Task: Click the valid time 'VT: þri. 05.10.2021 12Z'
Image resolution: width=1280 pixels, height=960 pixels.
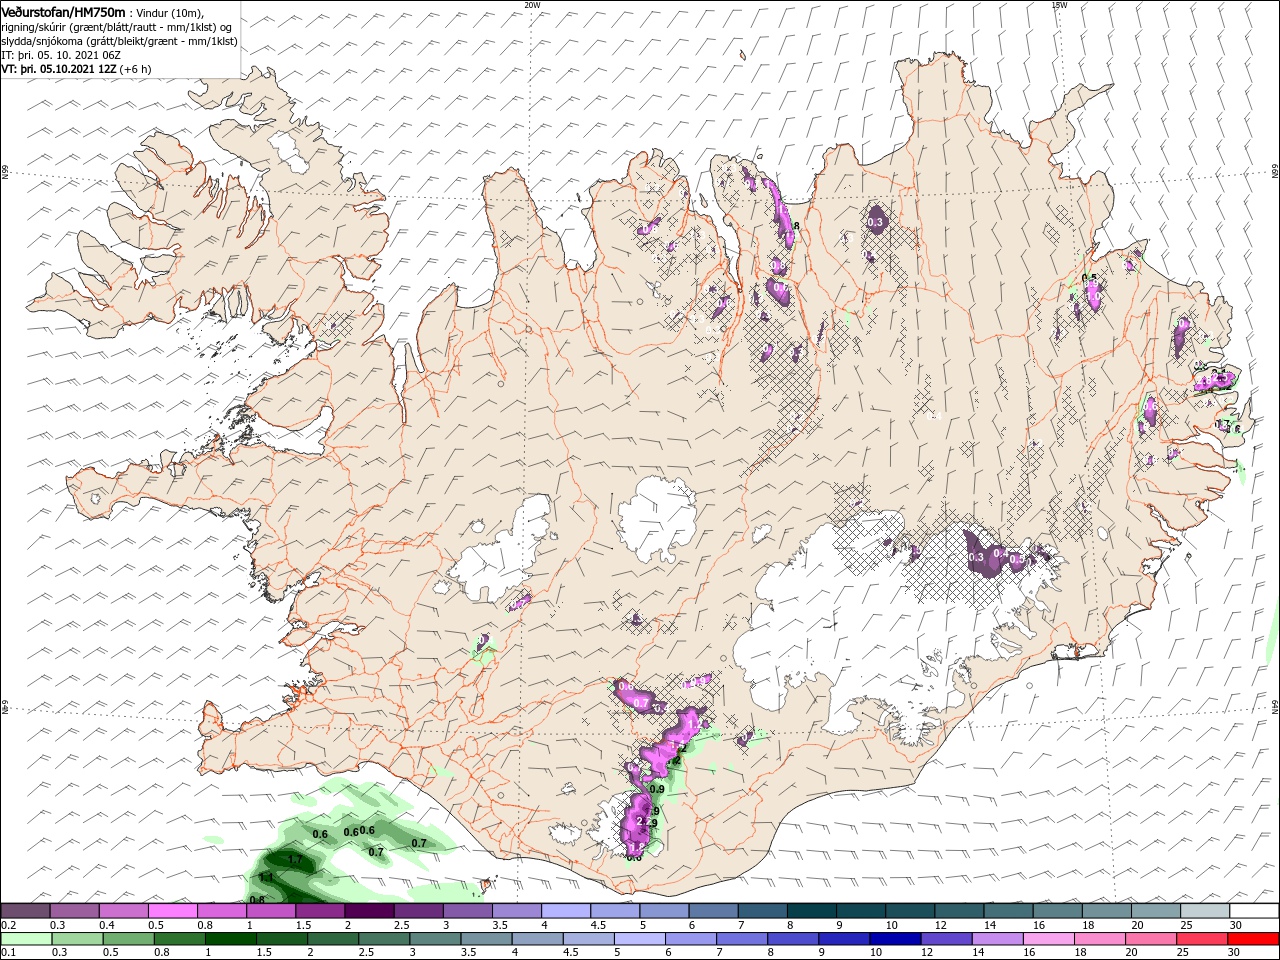Action: coord(59,69)
